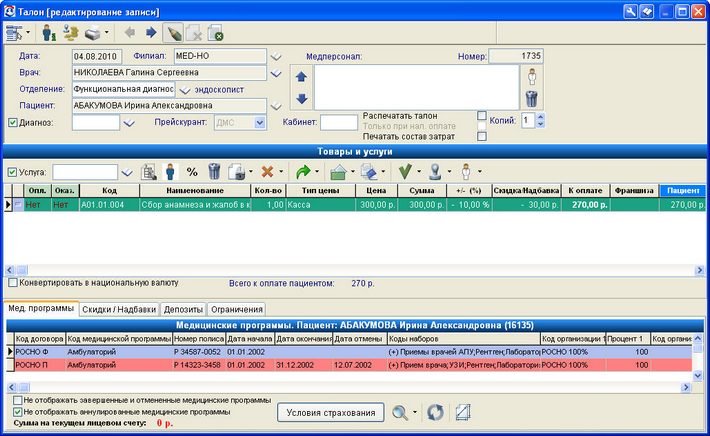Click the doctor figure icon in services toolbar
710x436 pixels.
[x=466, y=172]
